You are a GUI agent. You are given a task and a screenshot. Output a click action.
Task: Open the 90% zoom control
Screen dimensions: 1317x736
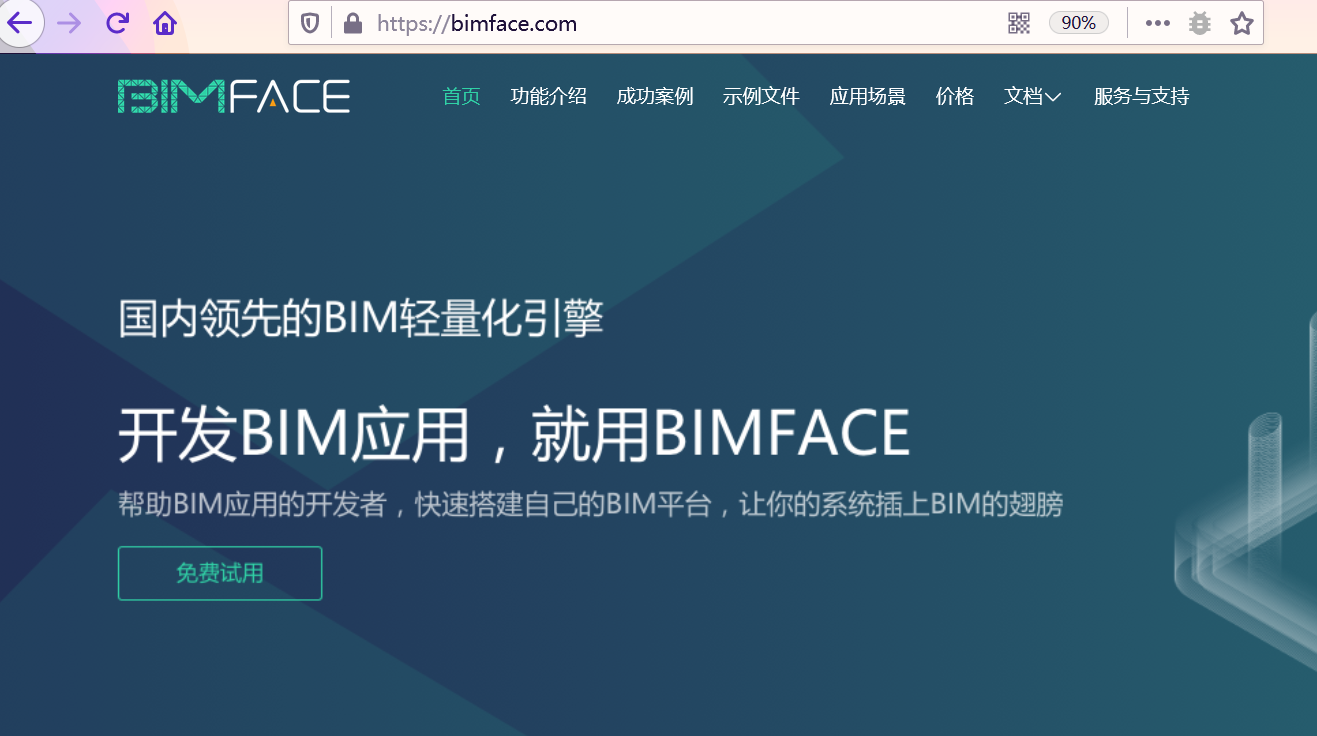click(x=1078, y=22)
